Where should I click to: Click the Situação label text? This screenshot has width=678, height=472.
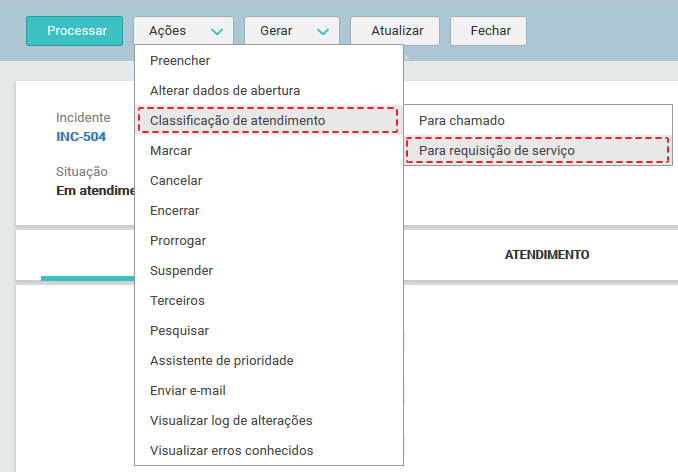[82, 172]
